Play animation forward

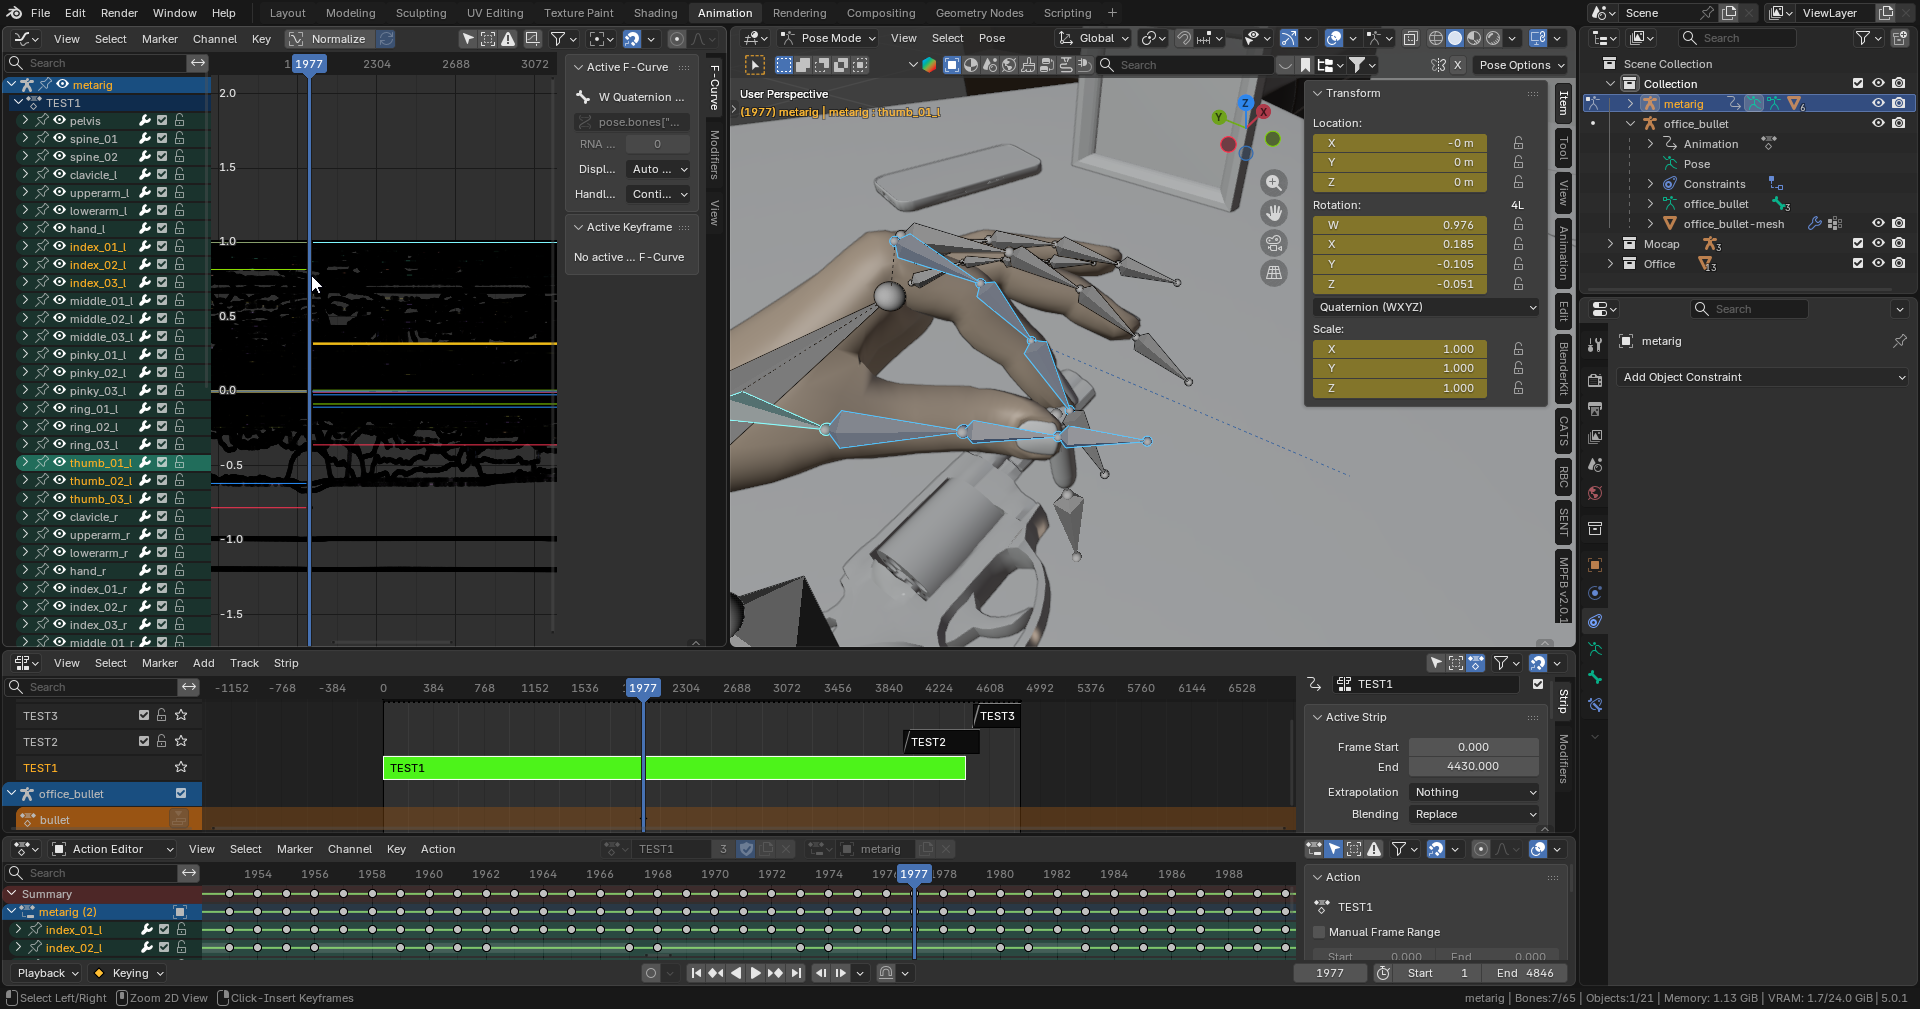[756, 973]
